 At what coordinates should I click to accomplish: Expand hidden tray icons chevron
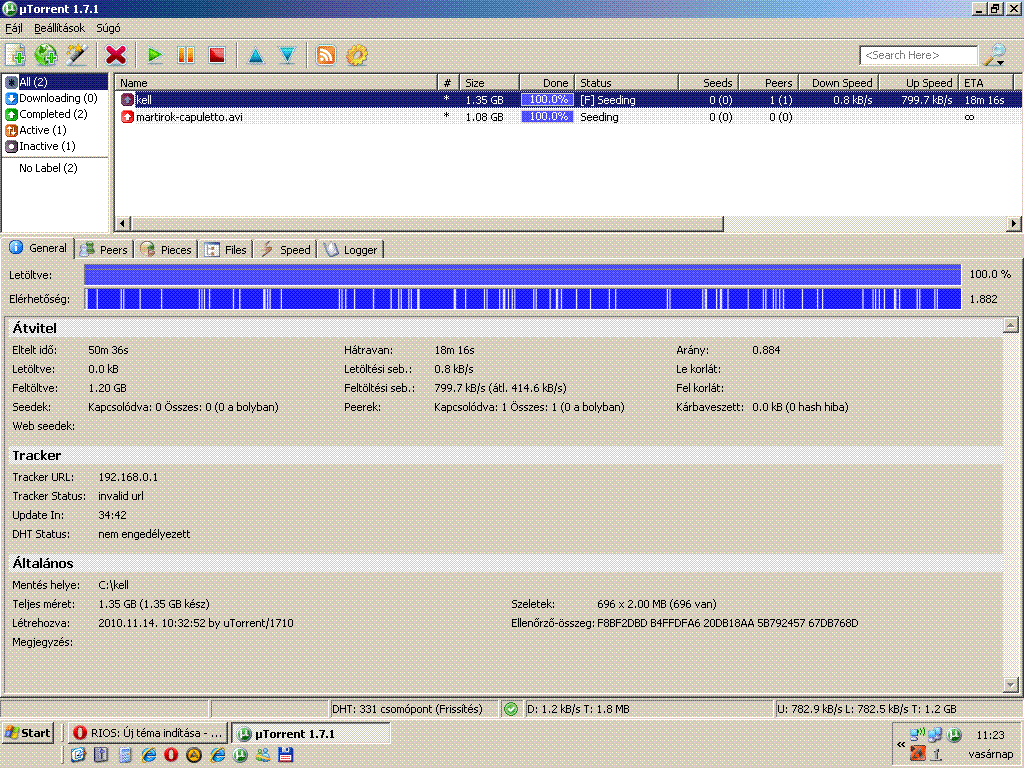[x=901, y=744]
